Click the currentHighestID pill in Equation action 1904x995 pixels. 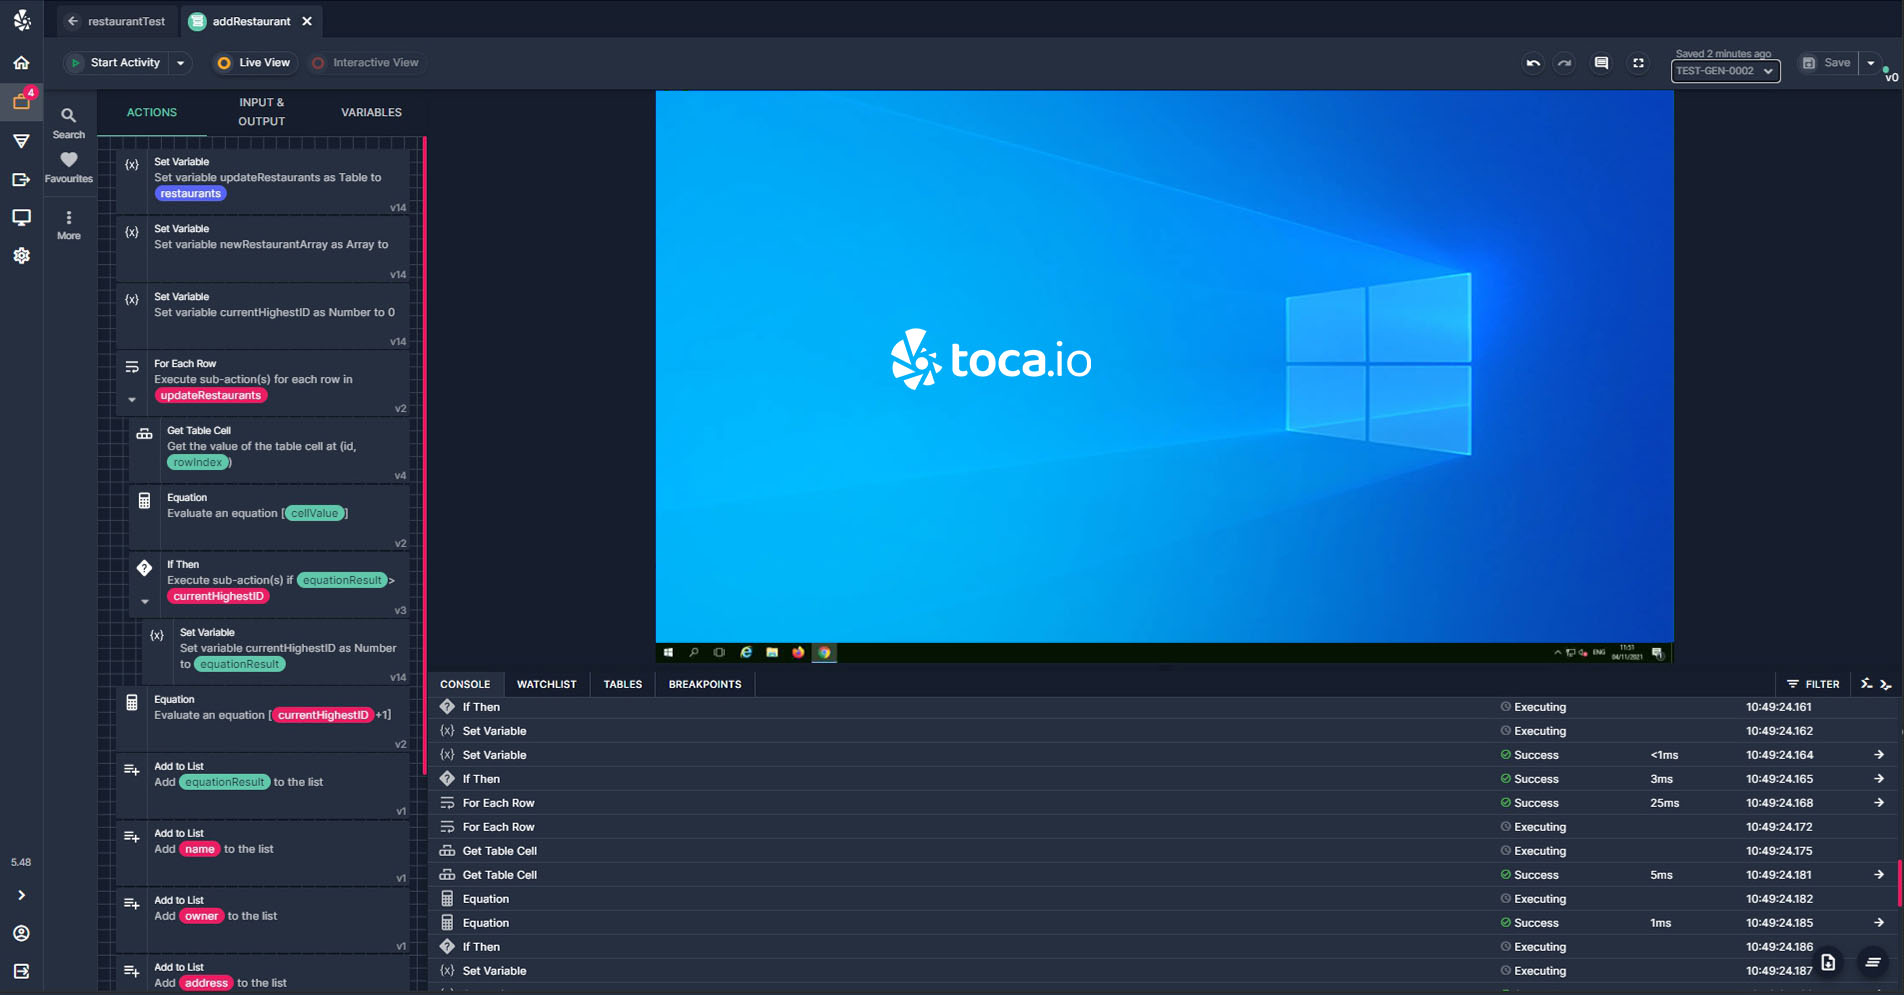click(x=323, y=716)
